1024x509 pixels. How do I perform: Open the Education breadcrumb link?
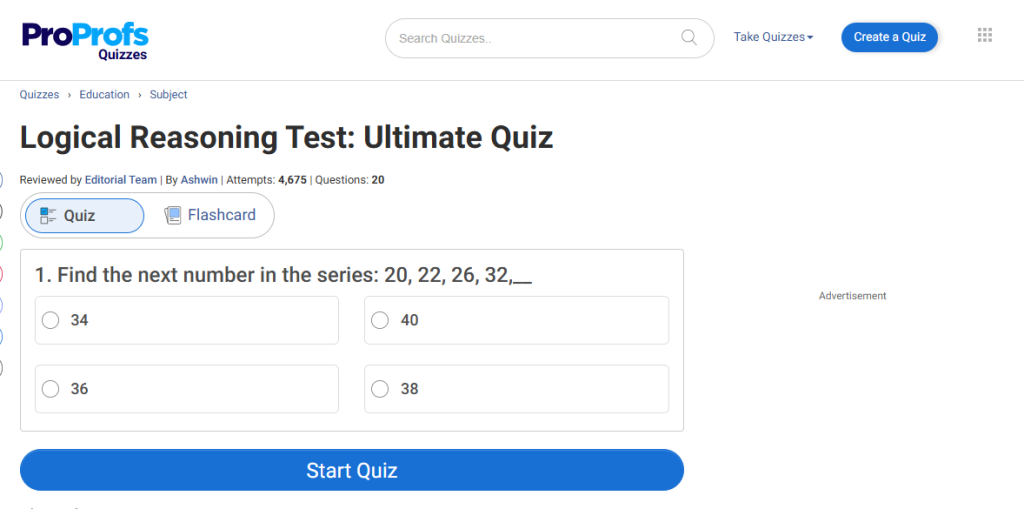105,95
